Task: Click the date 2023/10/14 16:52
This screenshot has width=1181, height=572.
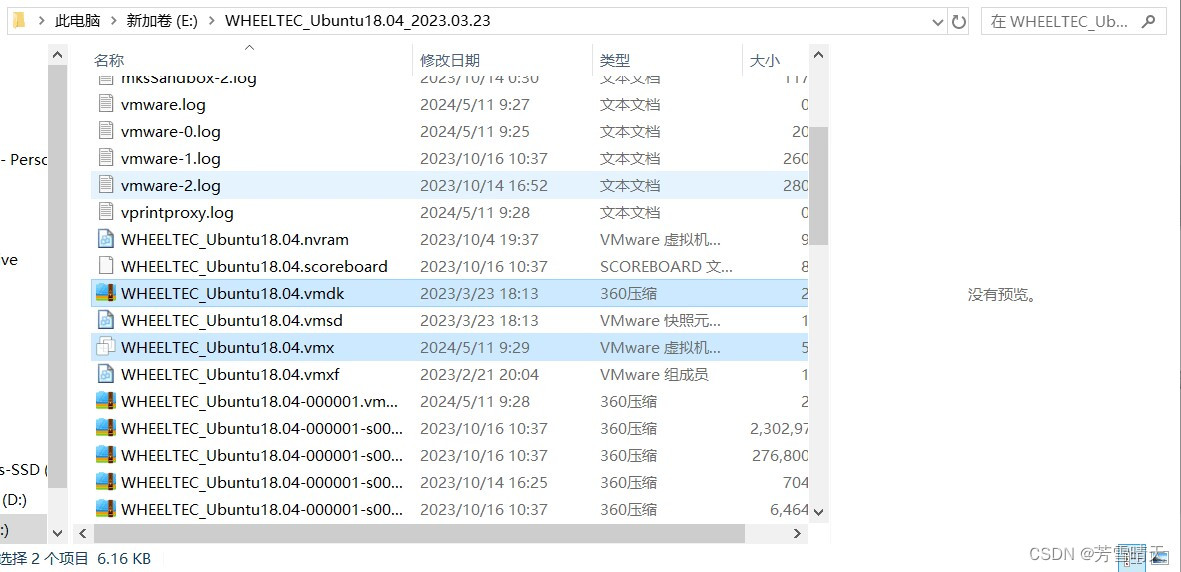Action: (x=484, y=186)
